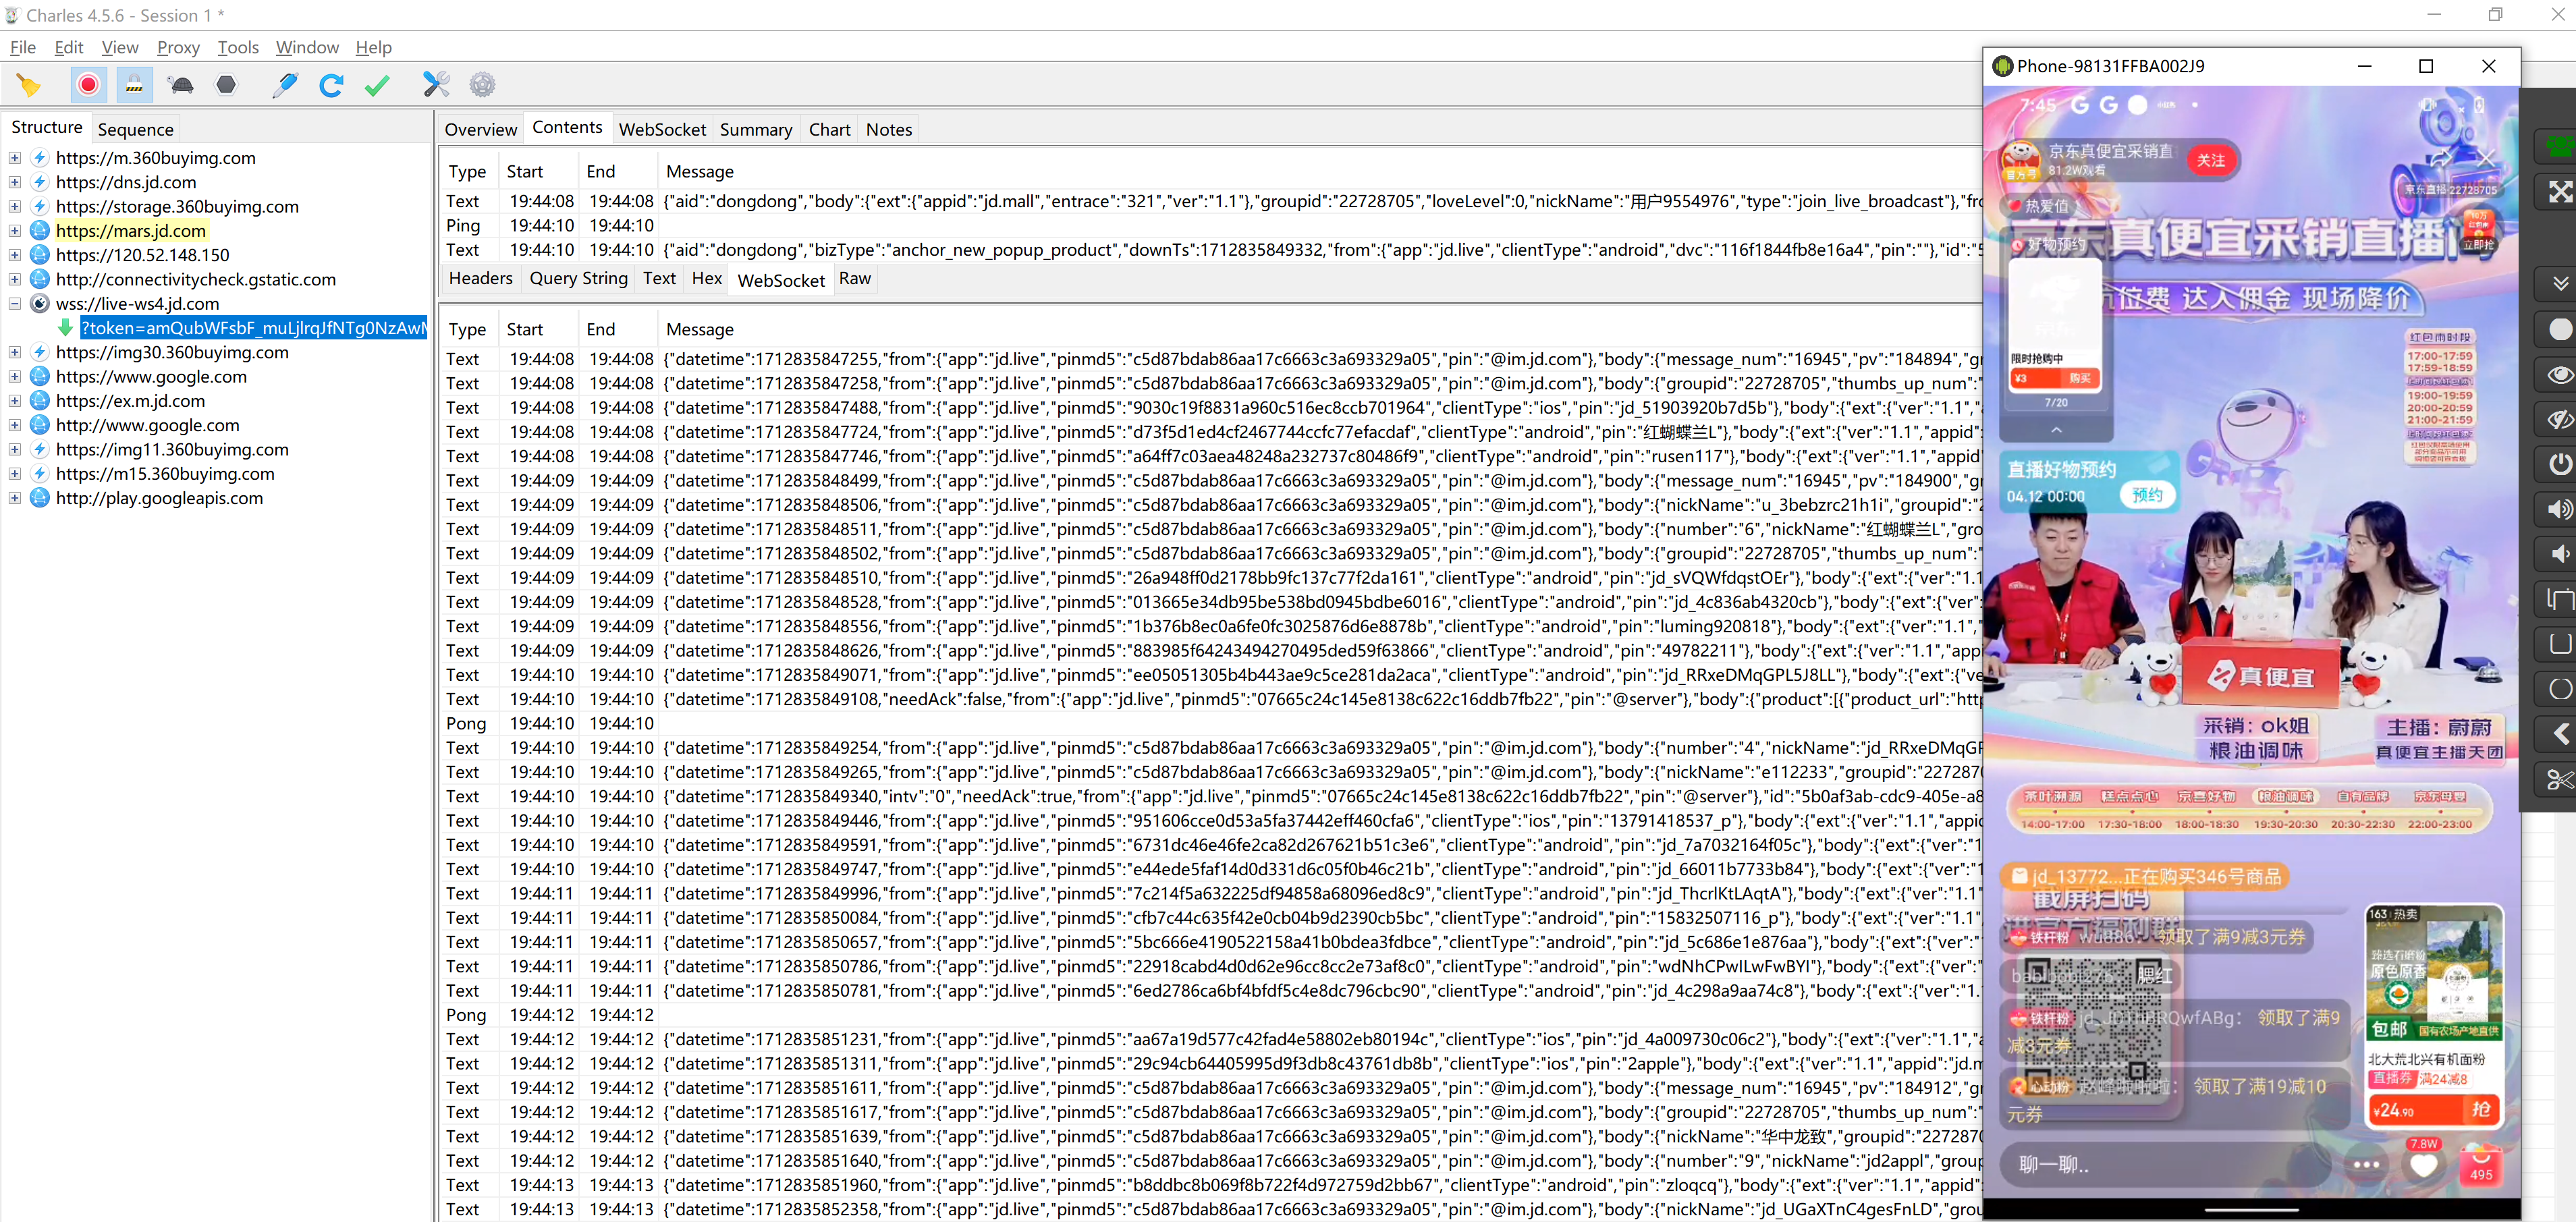Open the upper WebSocket tab

click(662, 129)
